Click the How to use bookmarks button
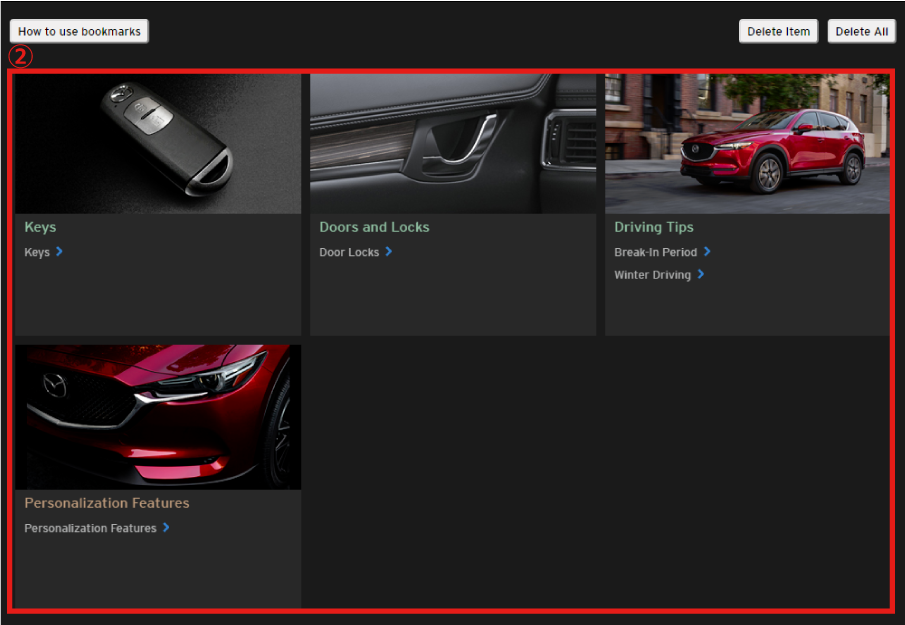Screen dimensions: 905x625 point(79,32)
